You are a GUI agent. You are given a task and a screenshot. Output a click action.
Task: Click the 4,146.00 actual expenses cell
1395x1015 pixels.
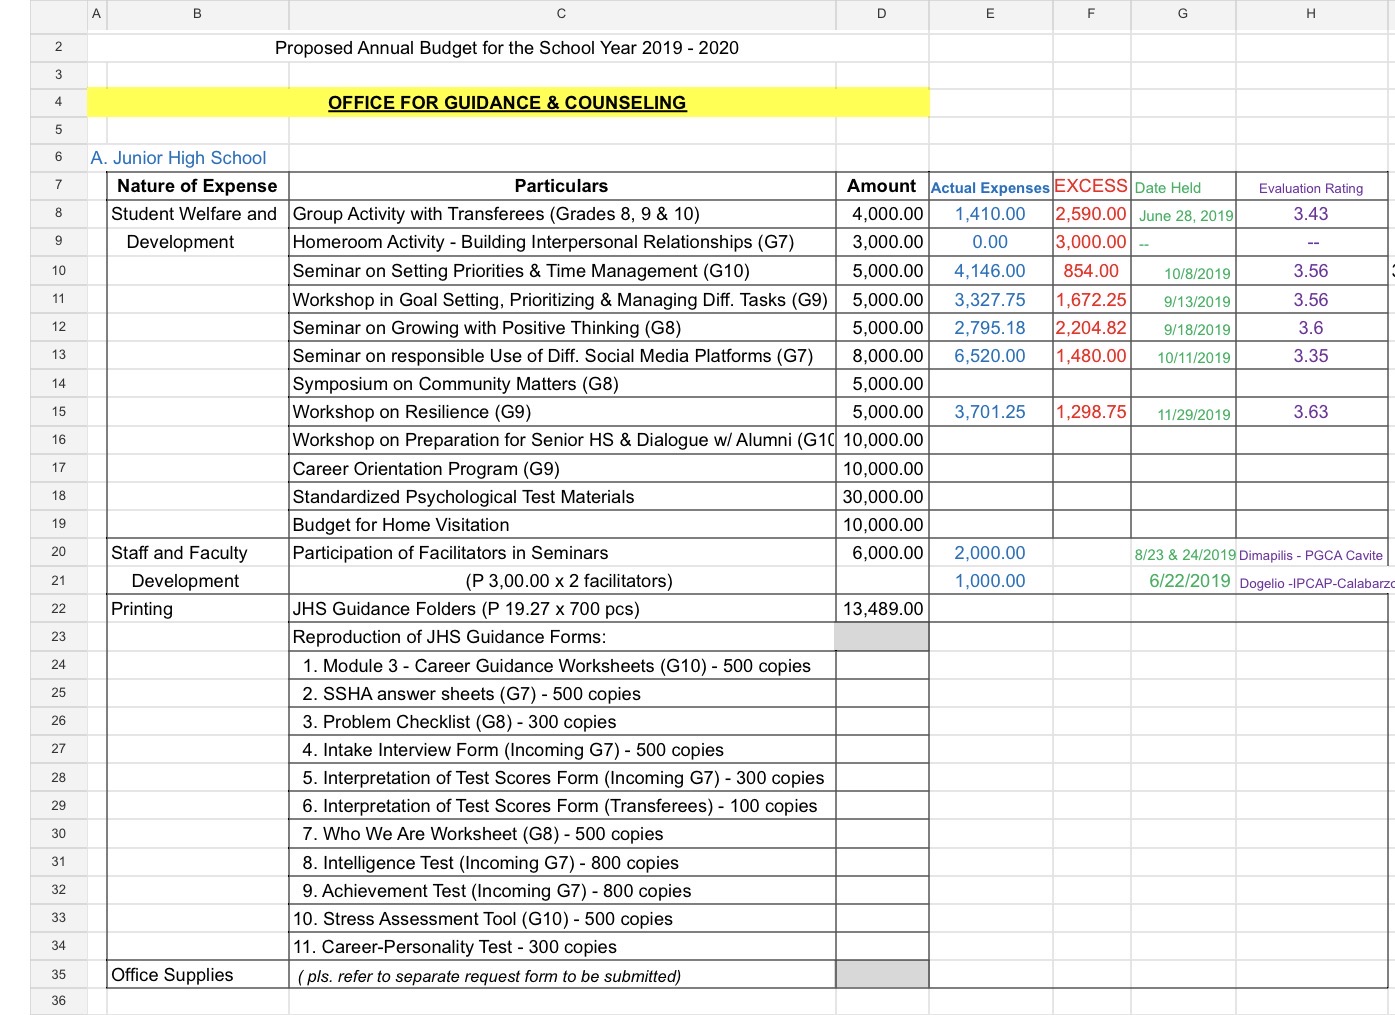(x=990, y=271)
